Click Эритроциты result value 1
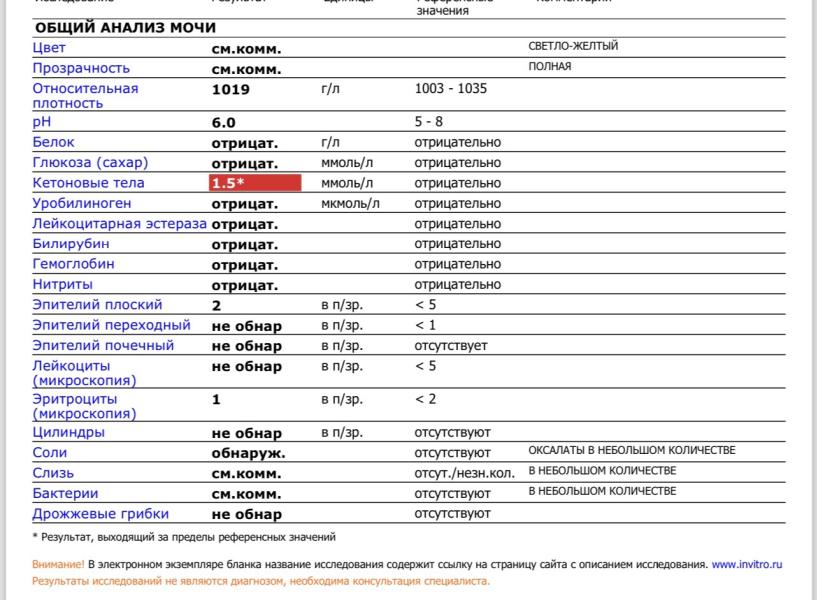Image resolution: width=817 pixels, height=600 pixels. click(x=216, y=400)
